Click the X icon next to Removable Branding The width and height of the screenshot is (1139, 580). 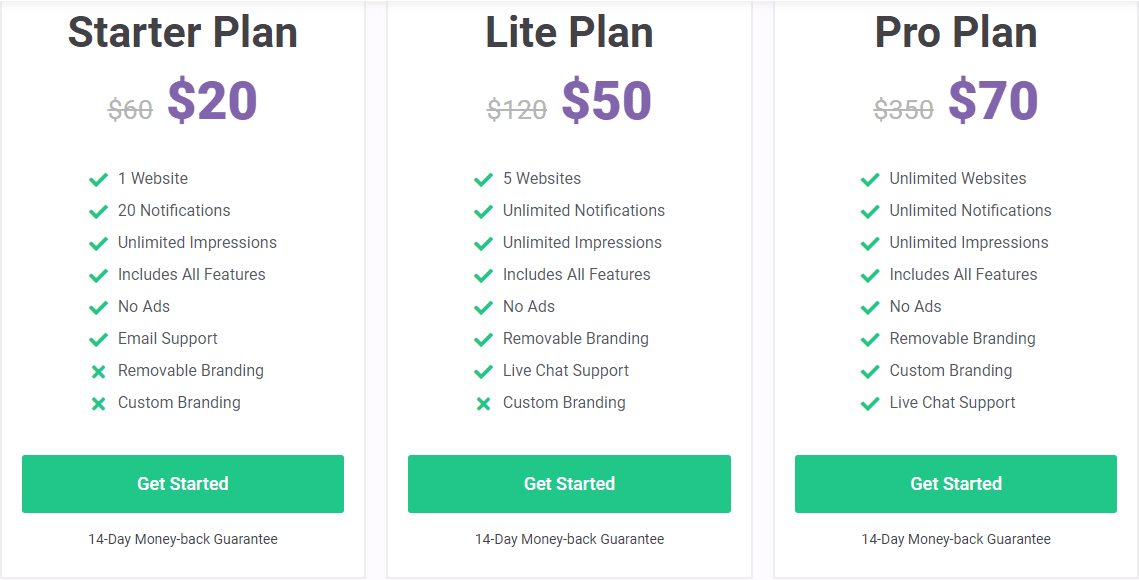(x=98, y=370)
